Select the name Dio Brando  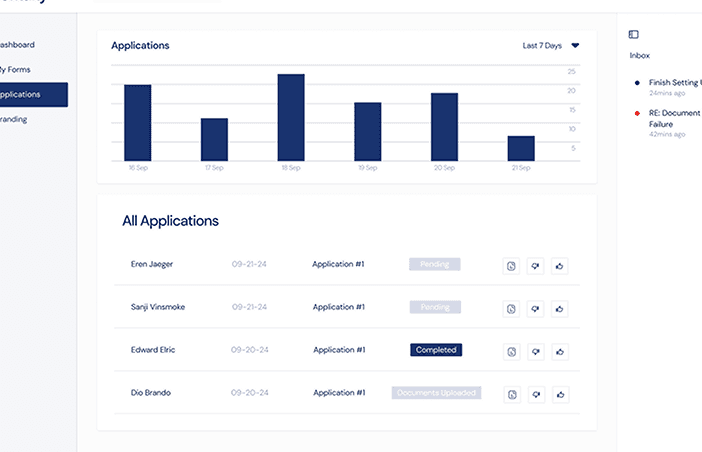[x=150, y=393]
